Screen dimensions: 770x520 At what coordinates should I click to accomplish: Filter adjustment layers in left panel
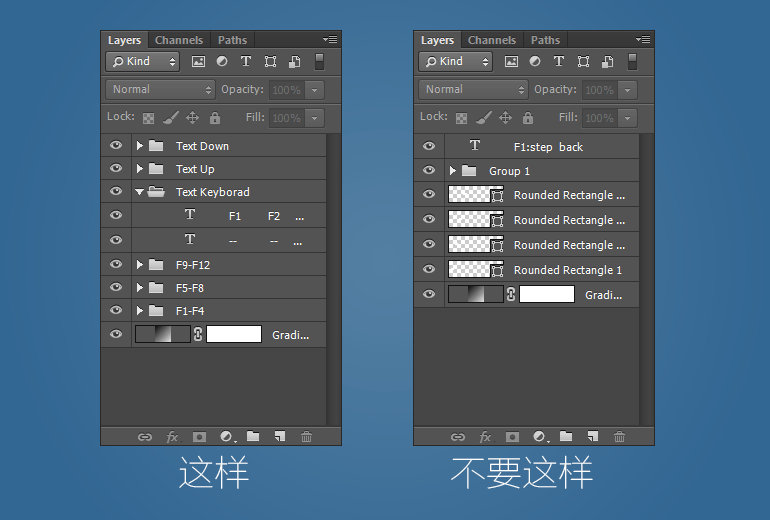tap(222, 61)
